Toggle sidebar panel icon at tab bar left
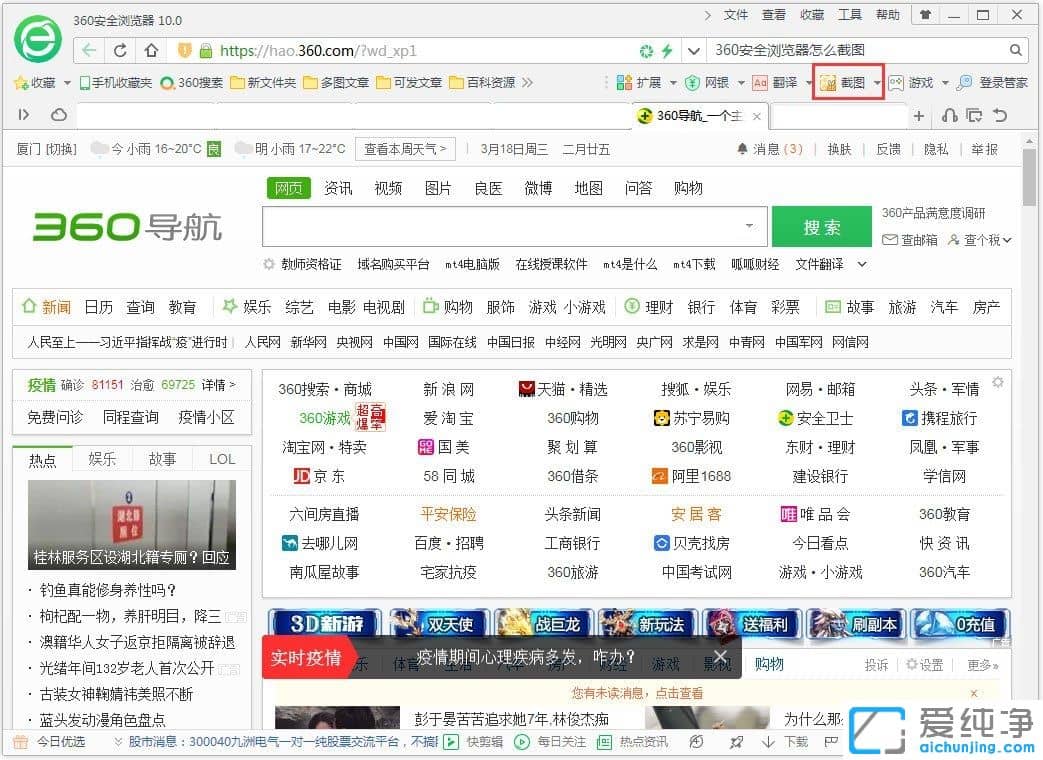This screenshot has width=1043, height=760. (24, 115)
